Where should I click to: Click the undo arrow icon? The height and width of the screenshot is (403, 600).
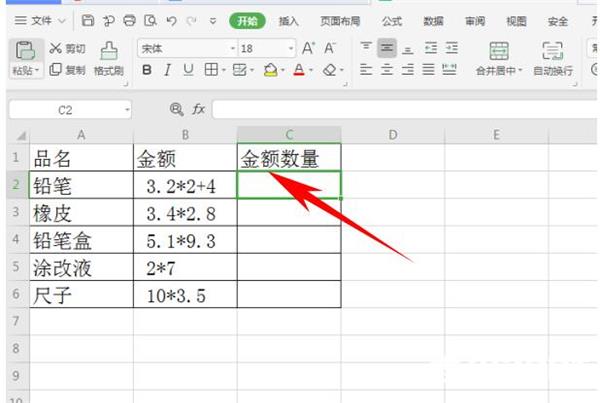[171, 21]
